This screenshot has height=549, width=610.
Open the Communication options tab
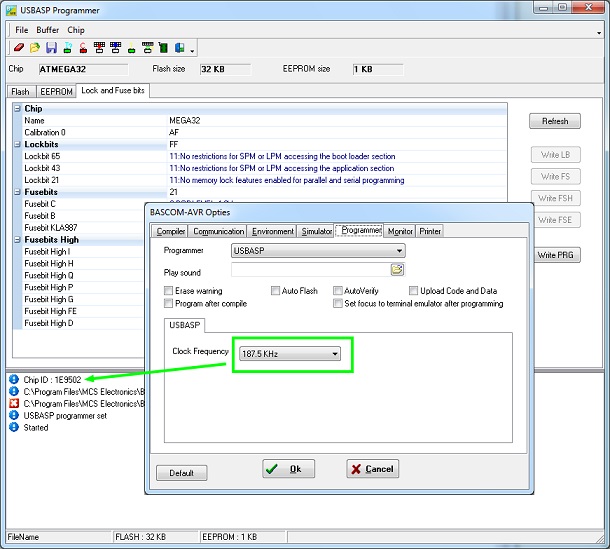coord(219,231)
